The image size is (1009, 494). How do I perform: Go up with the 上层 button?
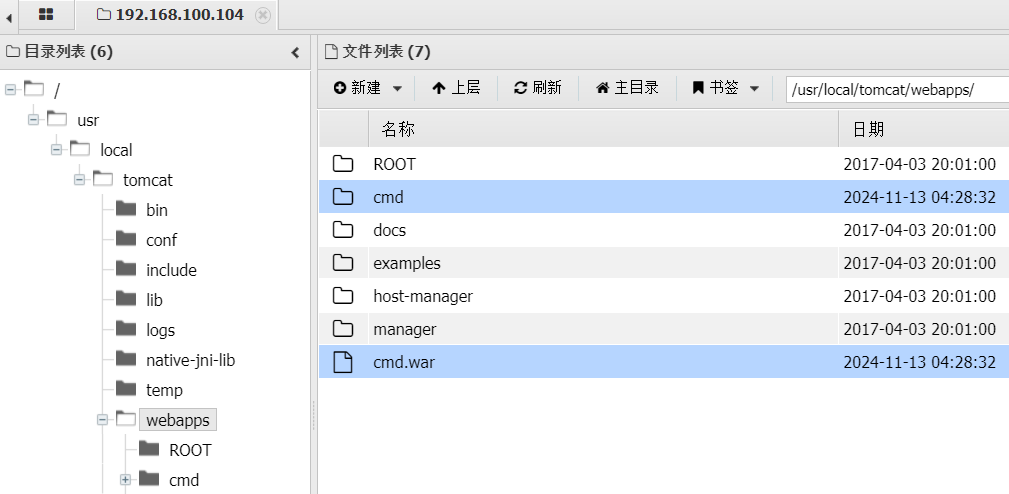[x=456, y=88]
